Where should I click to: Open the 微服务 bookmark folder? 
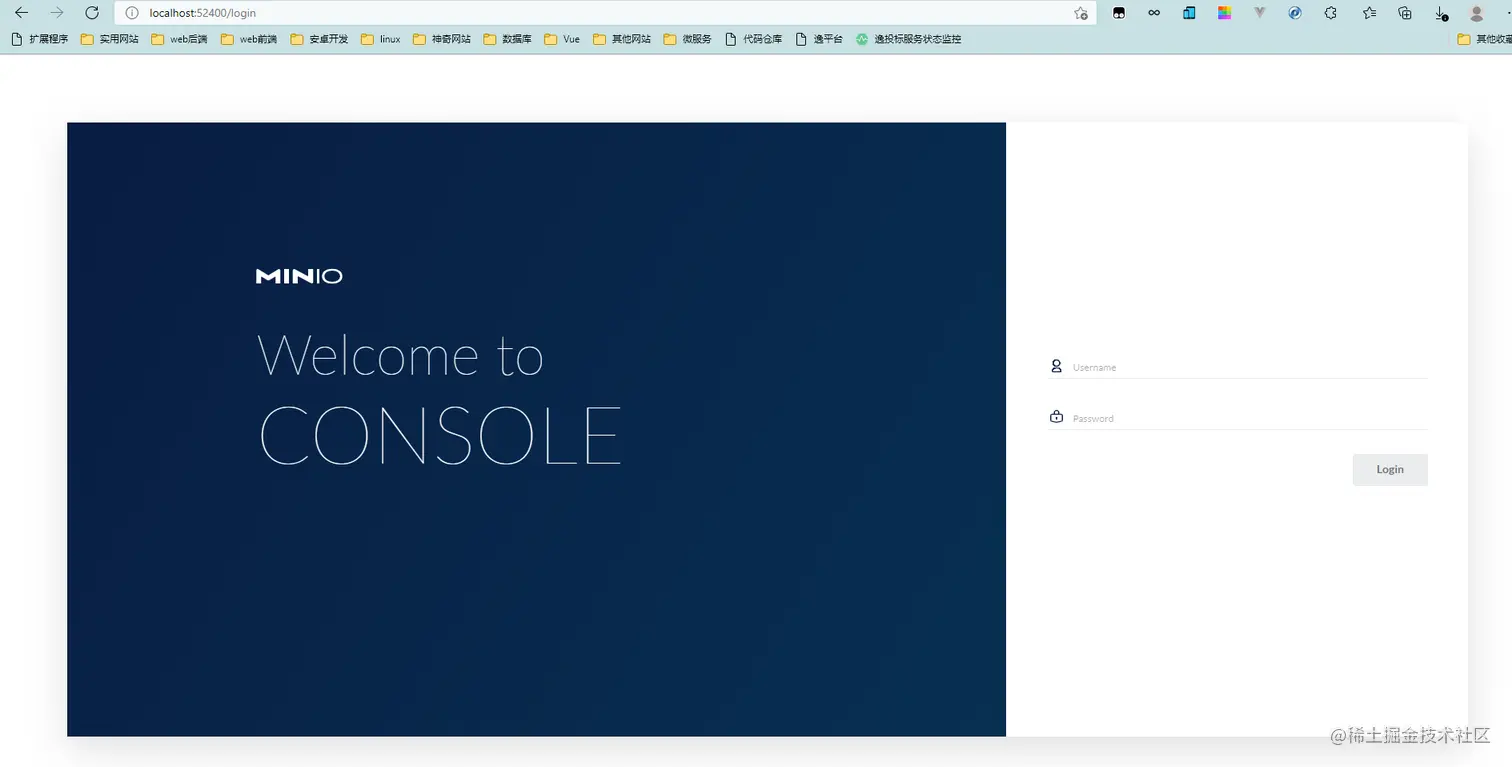688,39
